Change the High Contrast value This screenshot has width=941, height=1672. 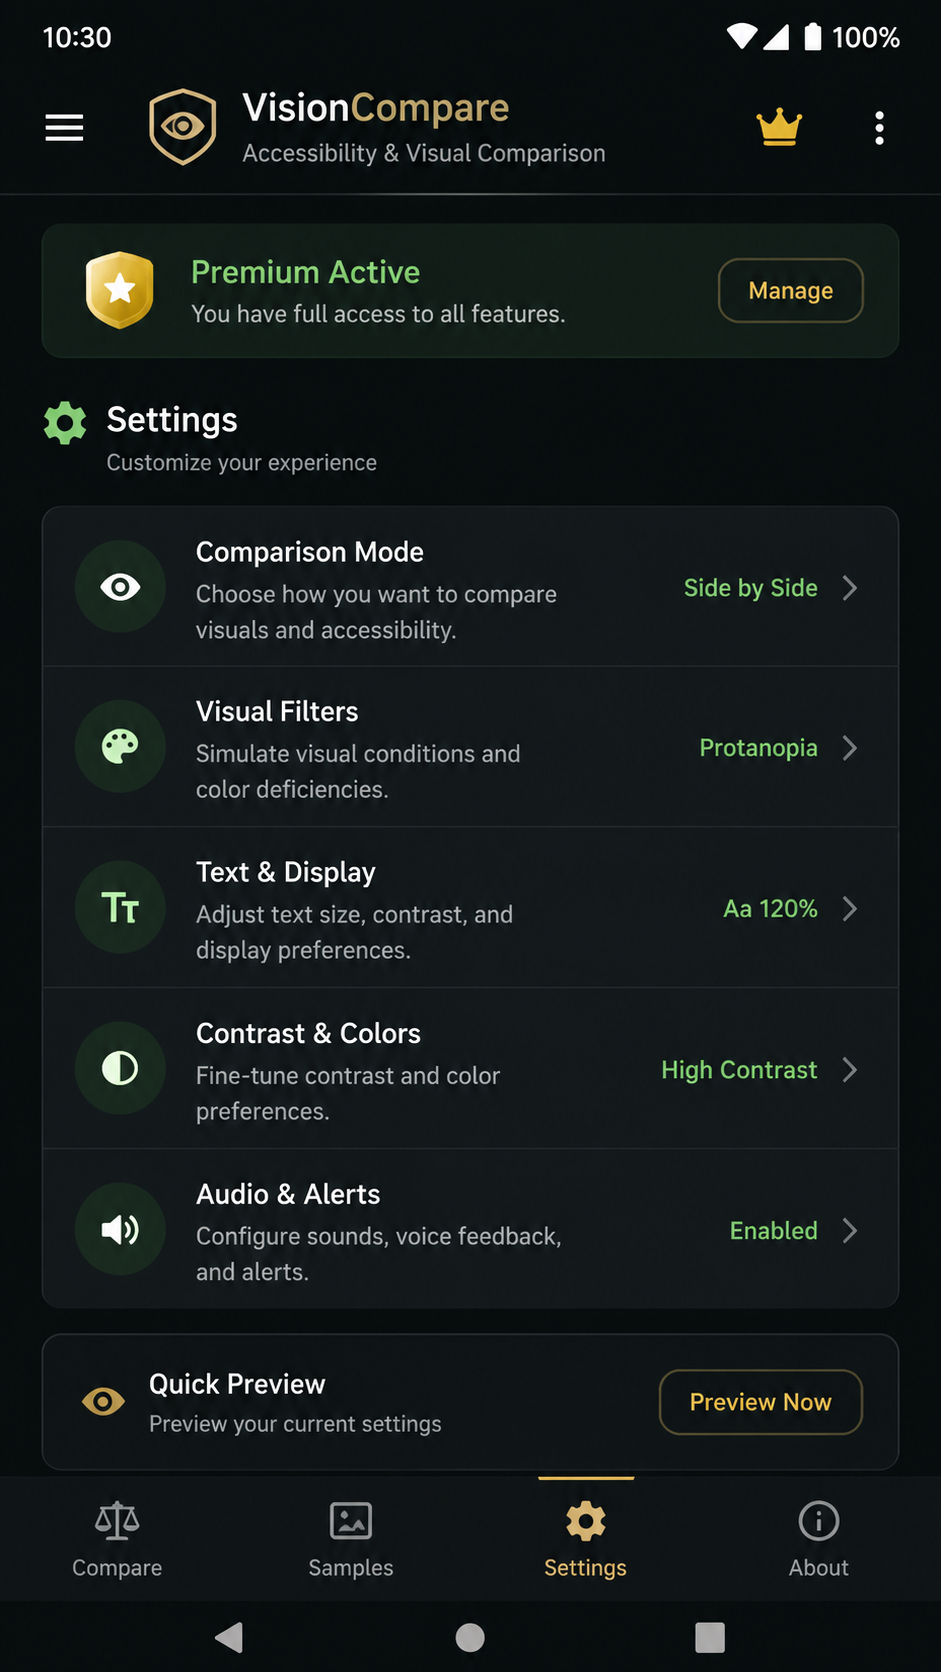point(739,1070)
